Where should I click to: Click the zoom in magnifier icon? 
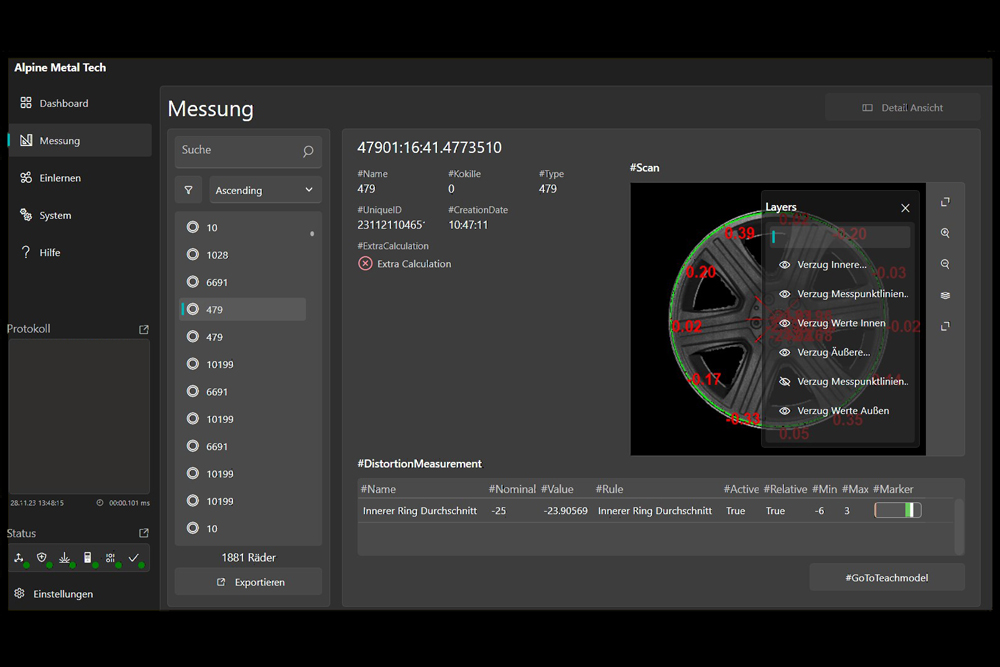pos(945,233)
